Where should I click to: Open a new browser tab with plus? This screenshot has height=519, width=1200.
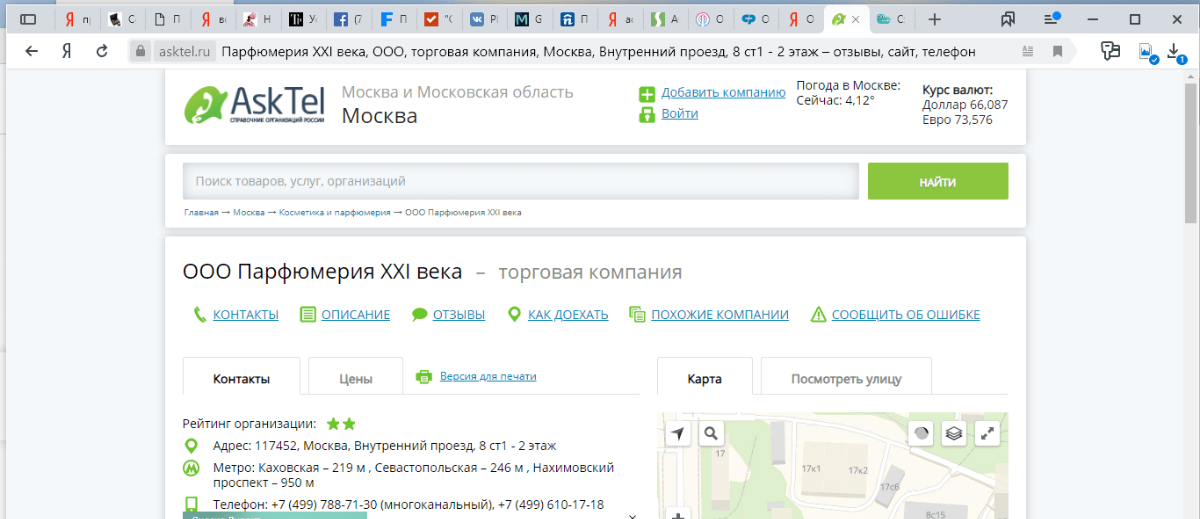tap(934, 19)
